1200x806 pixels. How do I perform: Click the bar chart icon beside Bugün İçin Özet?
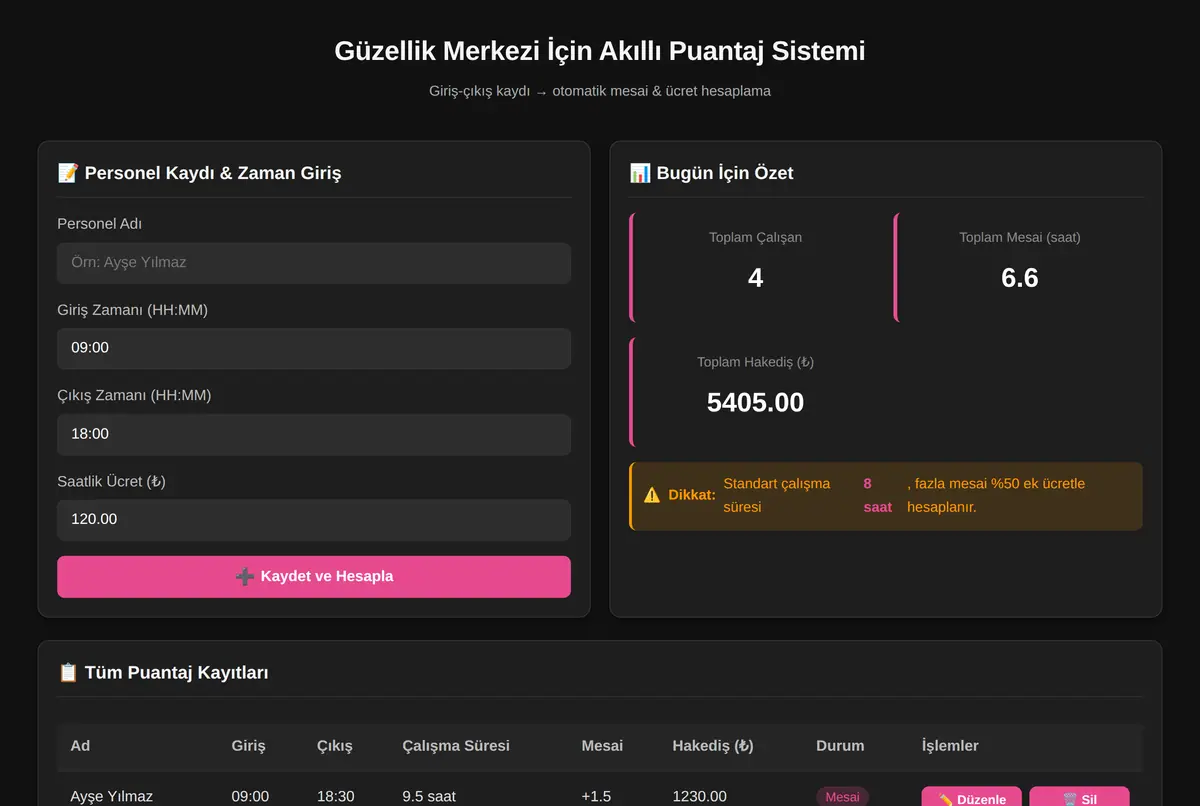(x=640, y=173)
